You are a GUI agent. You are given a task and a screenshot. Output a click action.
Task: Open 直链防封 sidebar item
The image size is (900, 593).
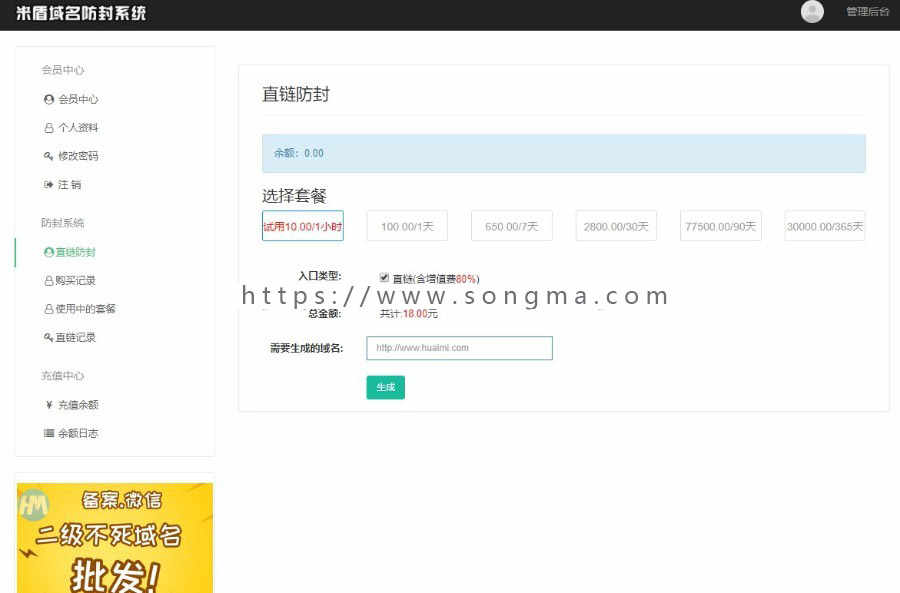76,252
